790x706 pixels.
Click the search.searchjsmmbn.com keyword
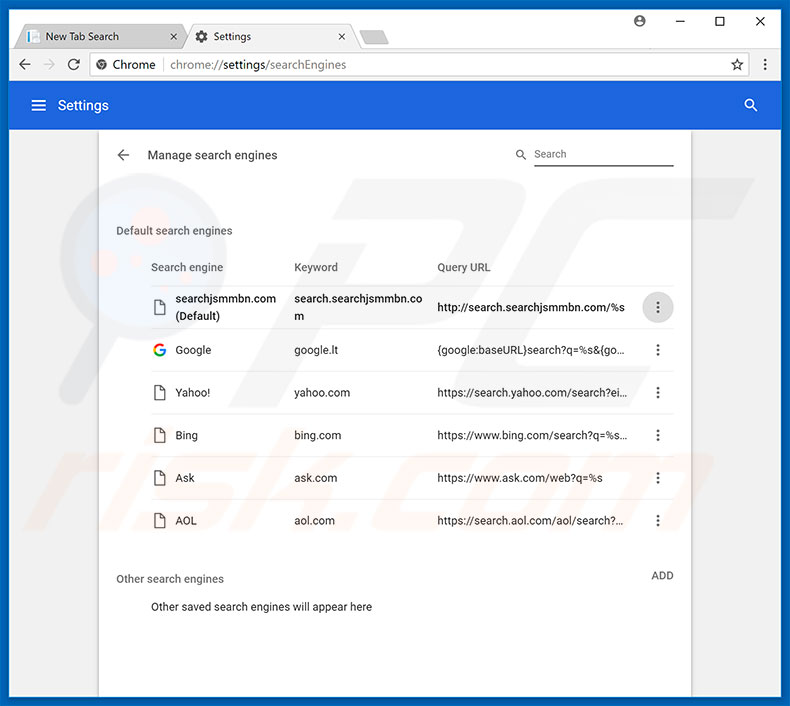[358, 307]
